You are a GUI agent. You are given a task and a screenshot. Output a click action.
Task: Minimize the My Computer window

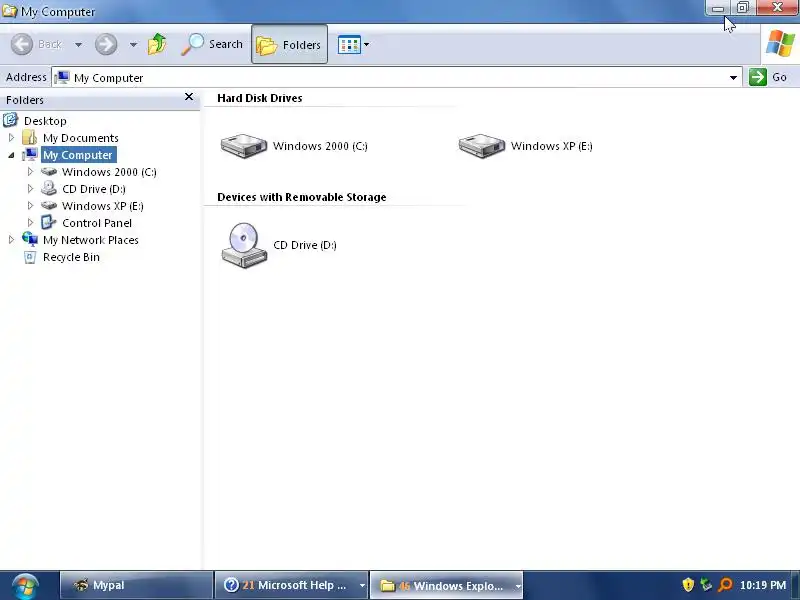pos(718,8)
